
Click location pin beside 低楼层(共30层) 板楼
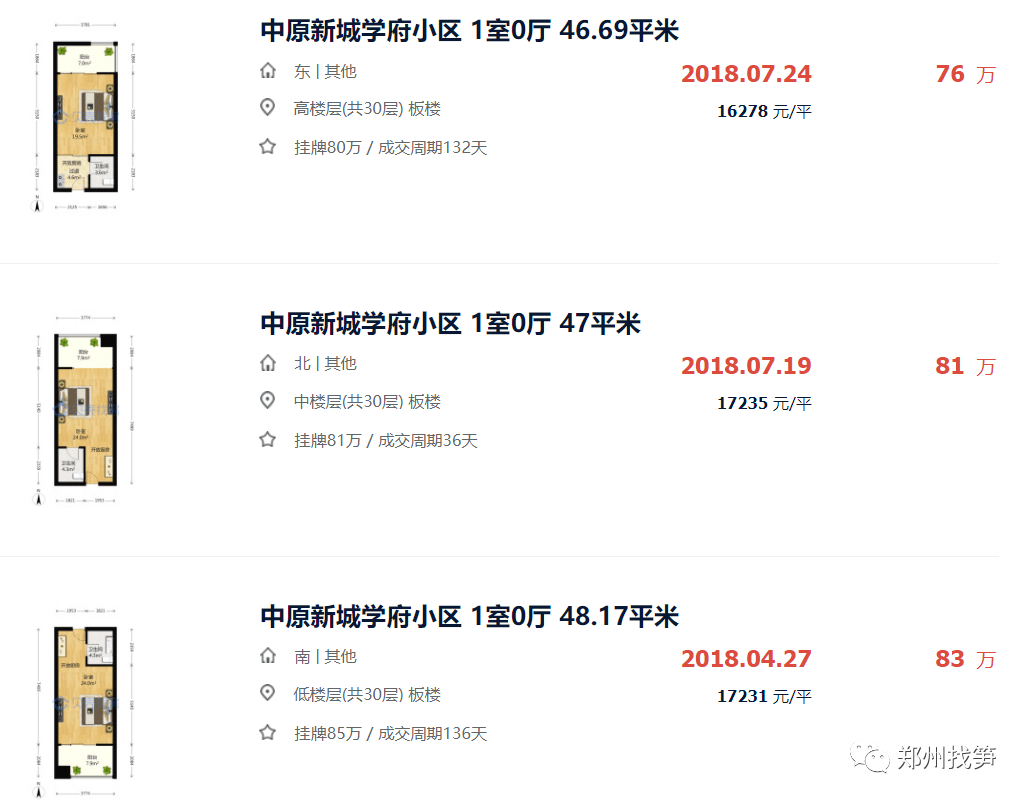(x=267, y=694)
